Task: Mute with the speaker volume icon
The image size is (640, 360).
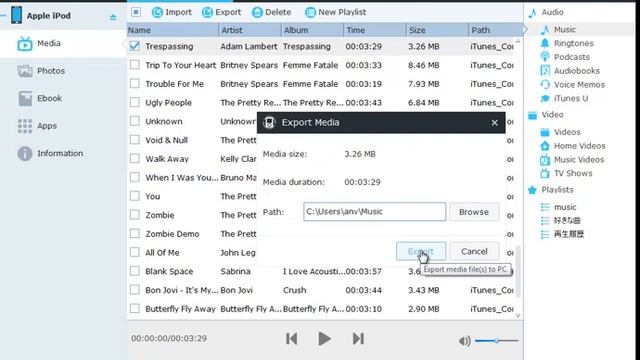Action: (x=464, y=341)
